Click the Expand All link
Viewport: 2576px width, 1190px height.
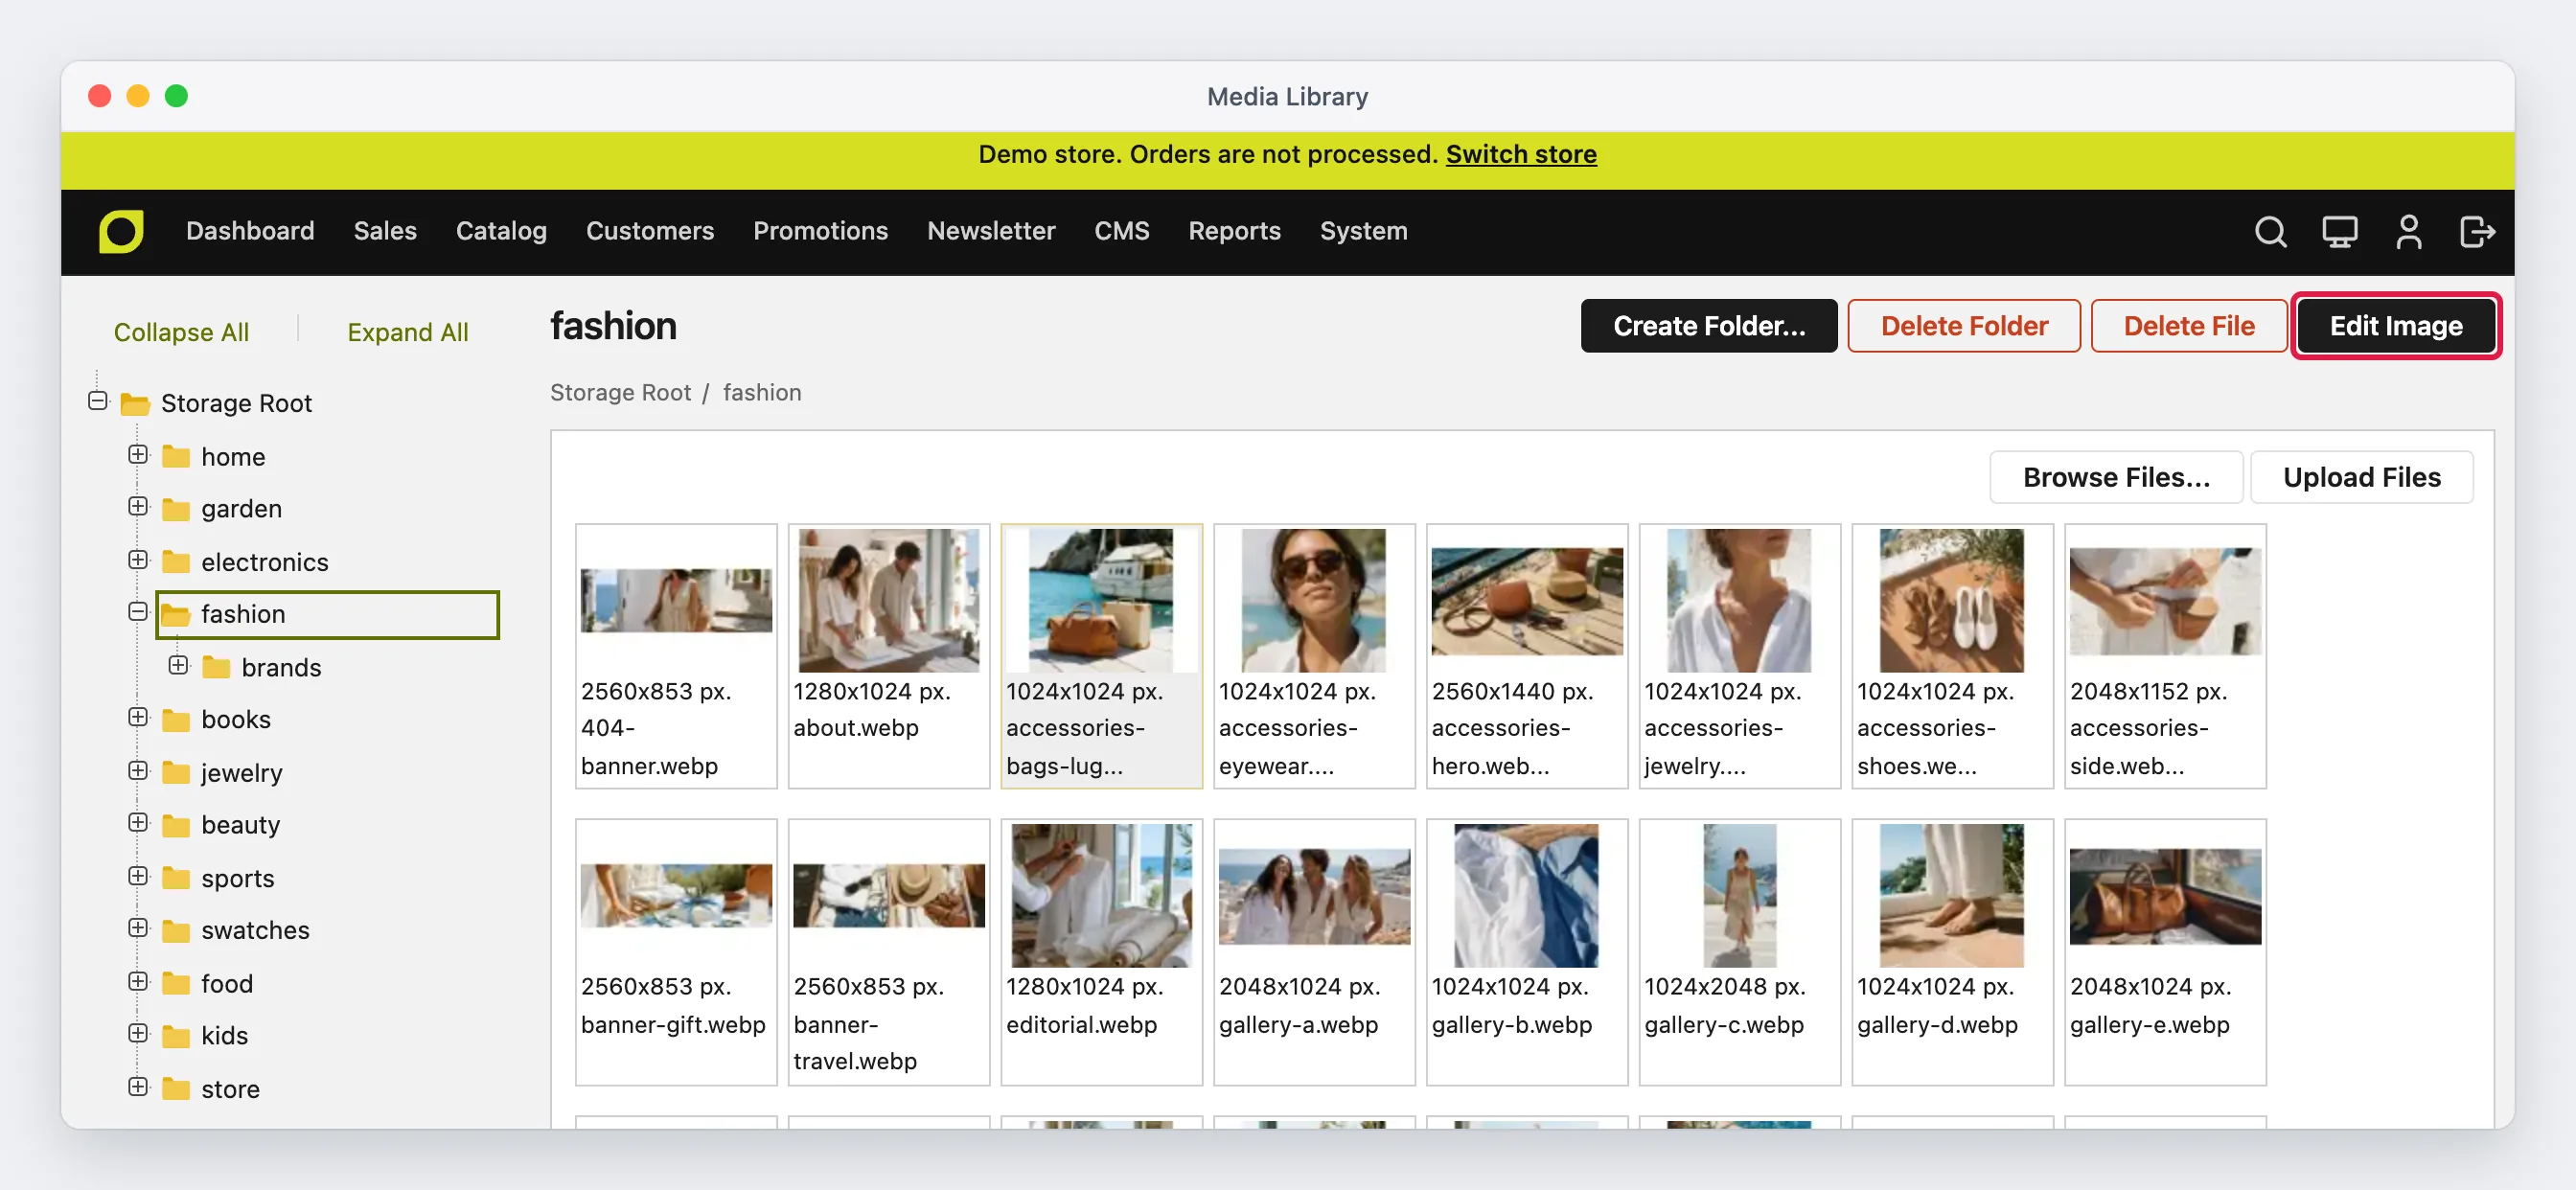click(x=407, y=332)
